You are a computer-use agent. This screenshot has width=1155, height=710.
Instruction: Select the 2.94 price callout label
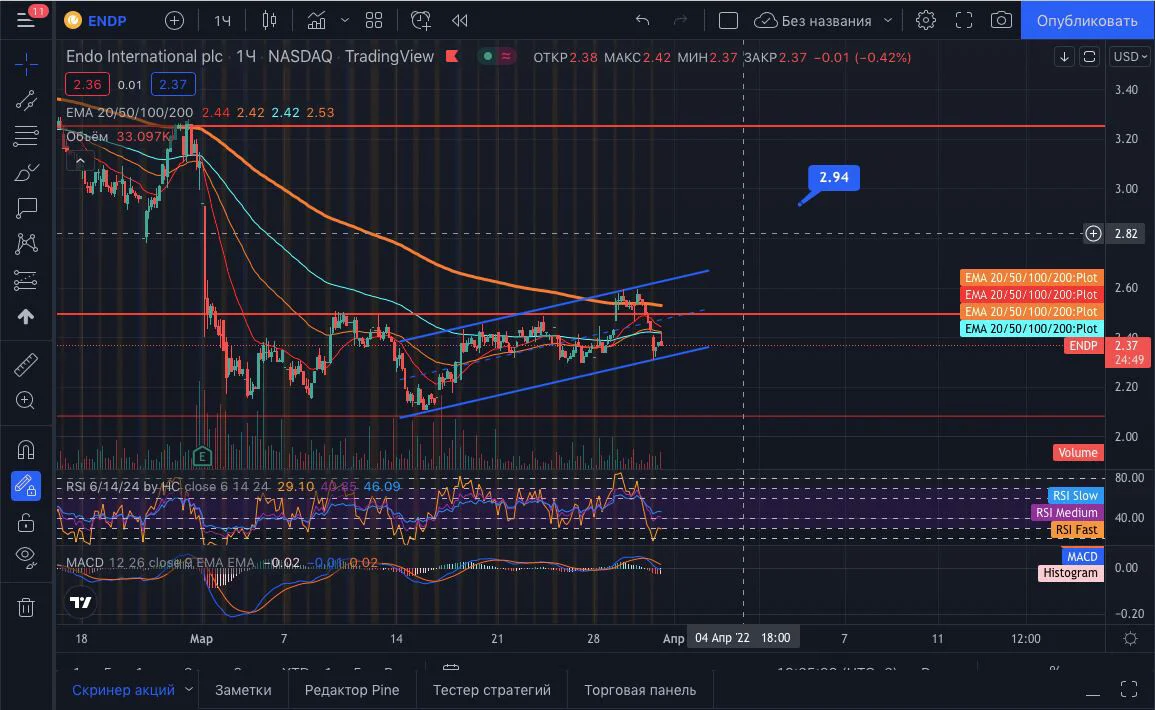tap(834, 178)
